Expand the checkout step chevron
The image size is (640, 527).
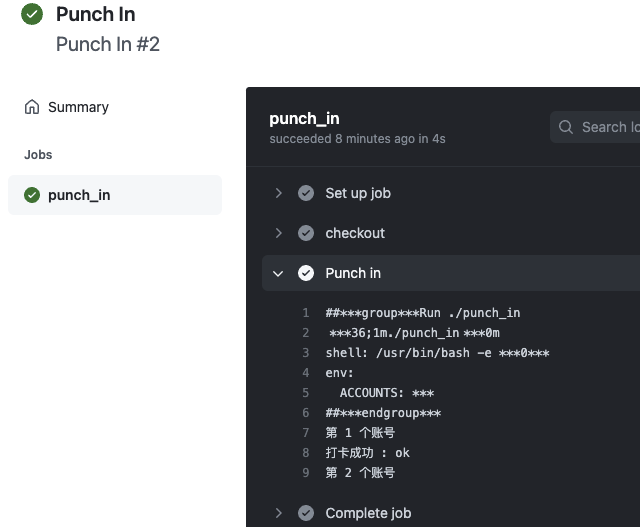click(x=278, y=233)
